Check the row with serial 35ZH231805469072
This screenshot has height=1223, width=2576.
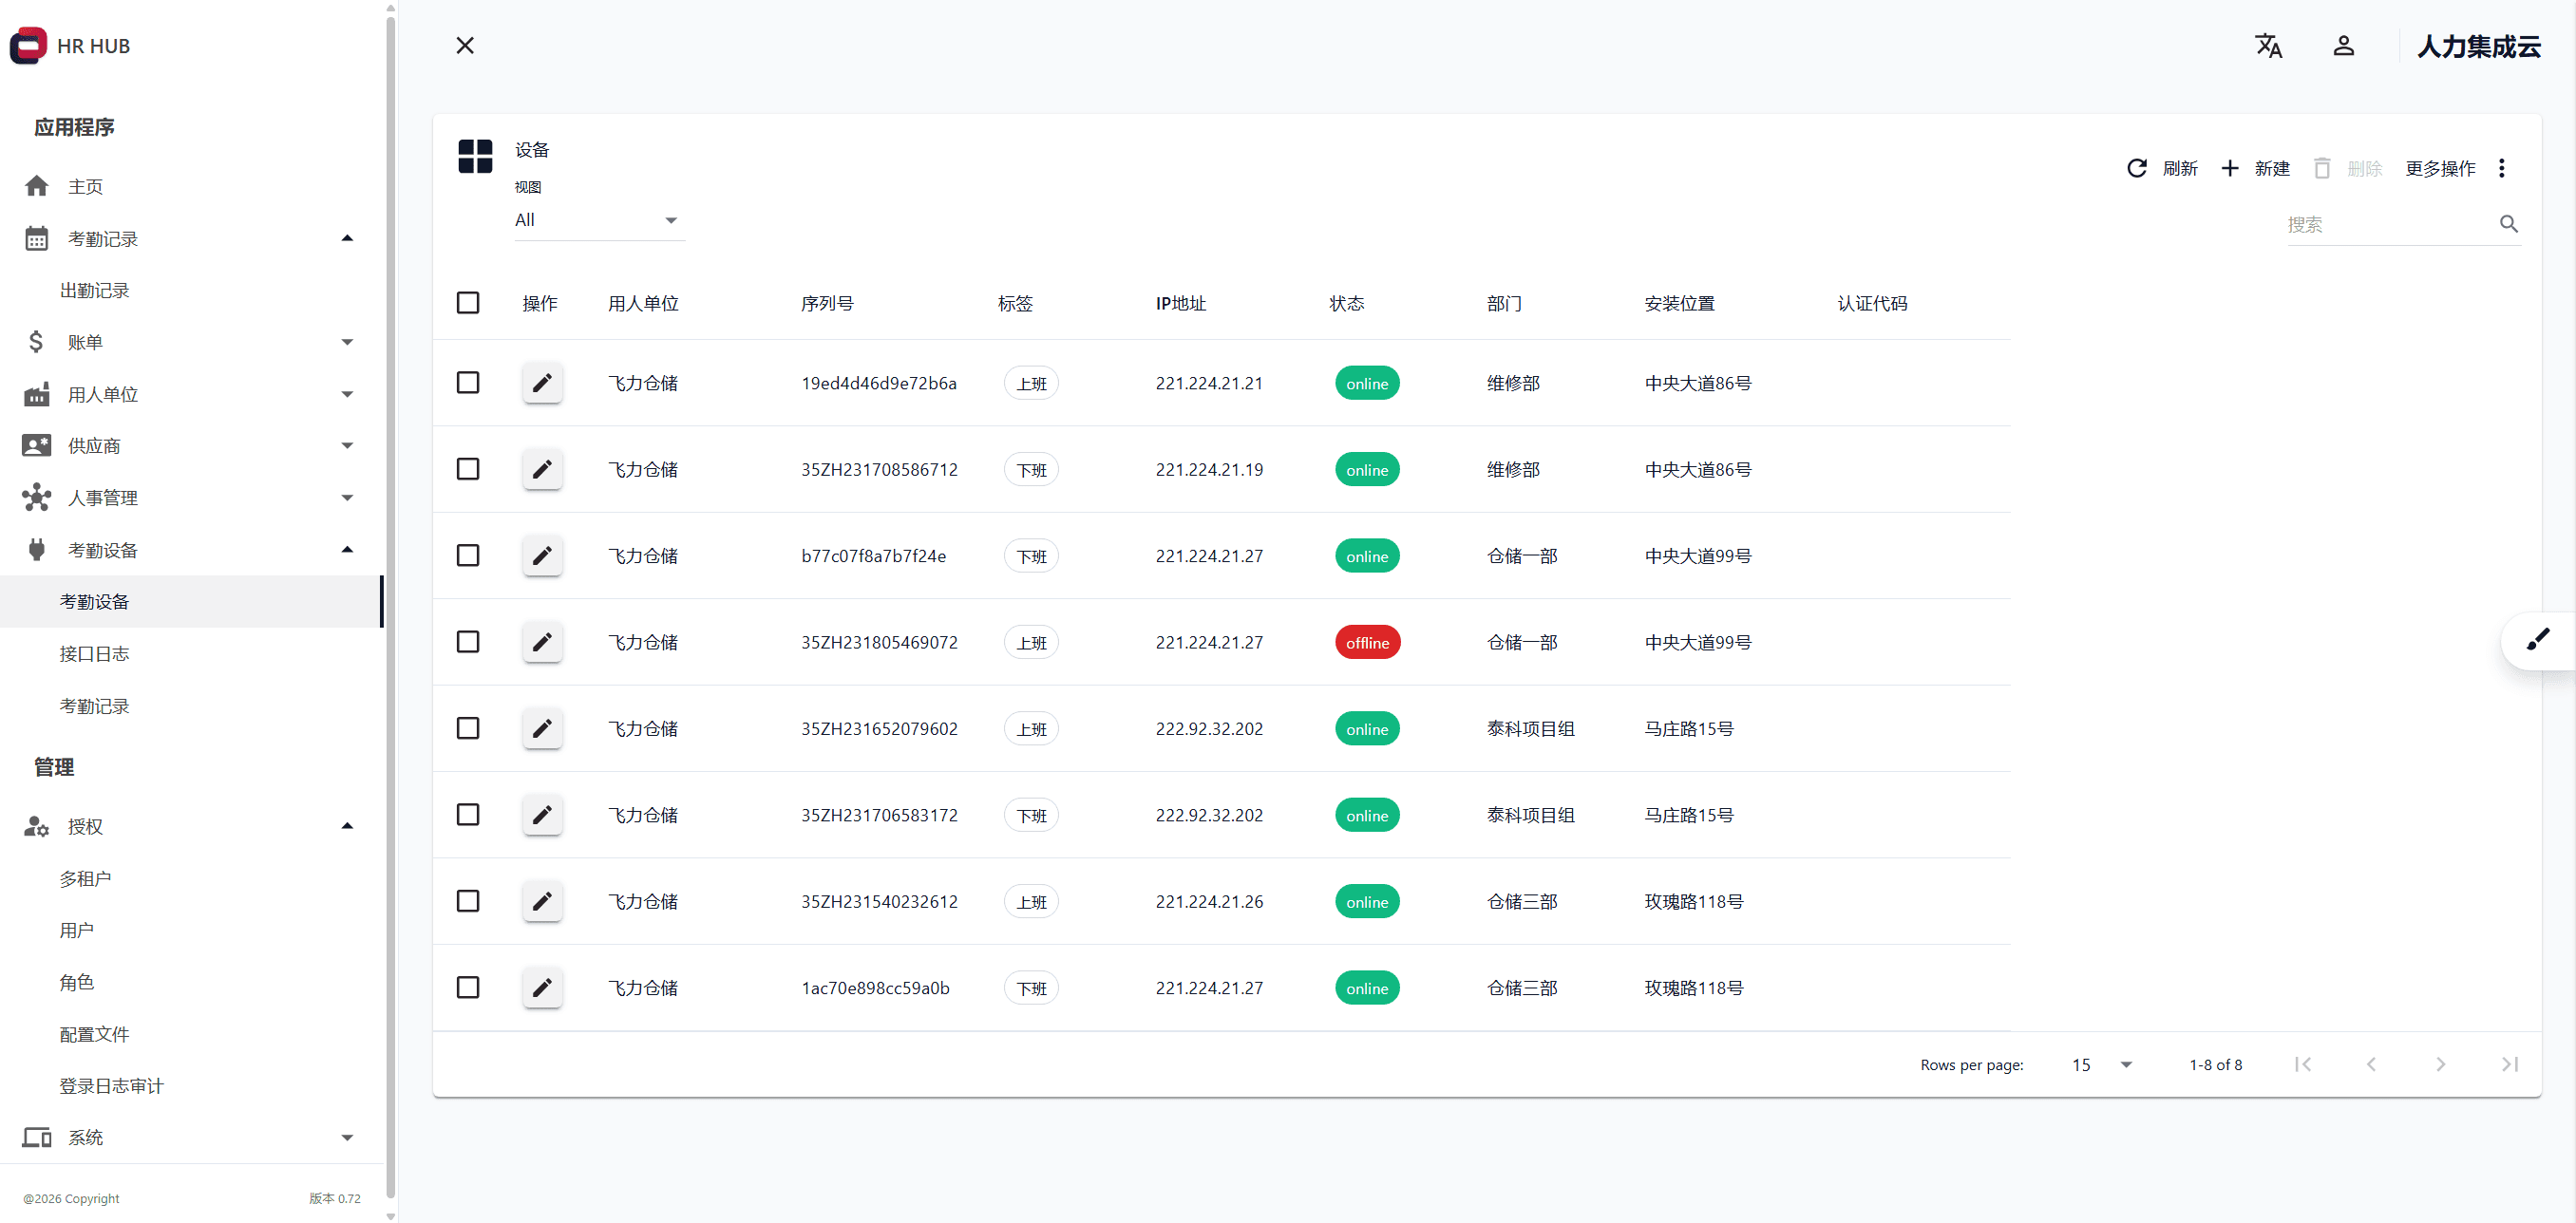click(x=468, y=642)
